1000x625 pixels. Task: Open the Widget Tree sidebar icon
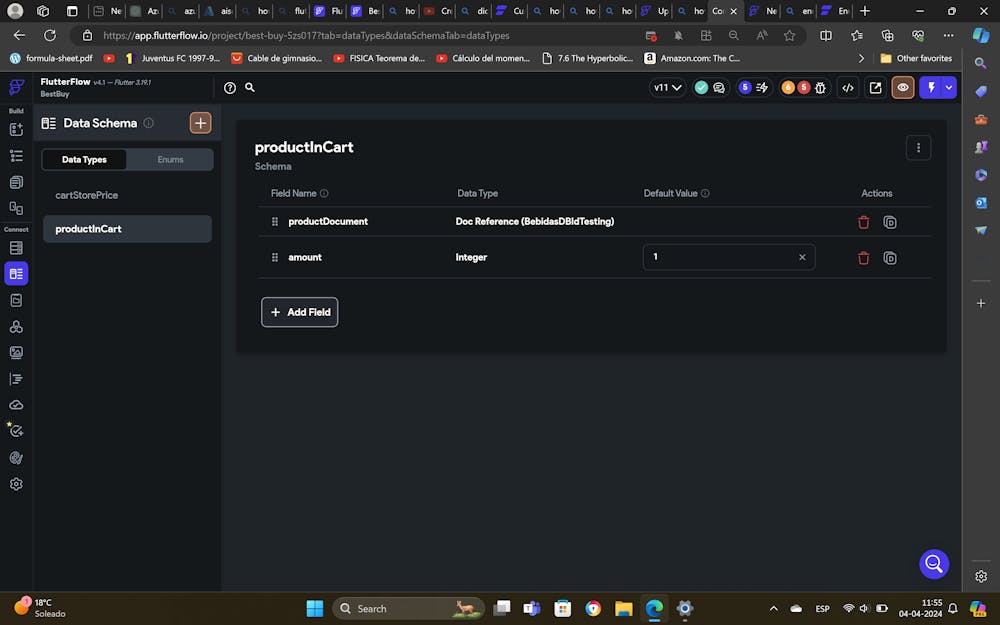coord(16,156)
